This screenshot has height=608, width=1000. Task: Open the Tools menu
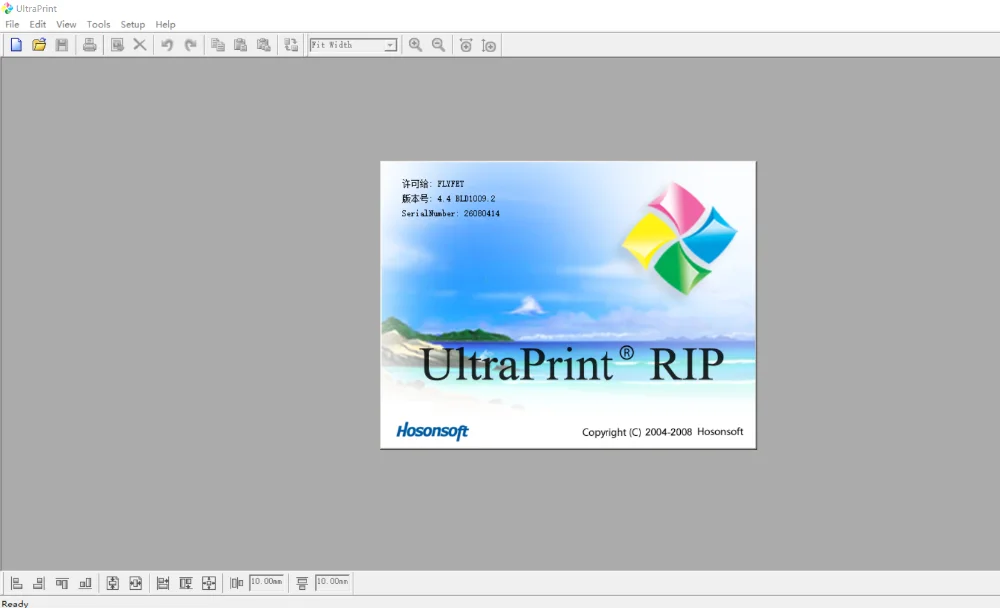click(98, 24)
